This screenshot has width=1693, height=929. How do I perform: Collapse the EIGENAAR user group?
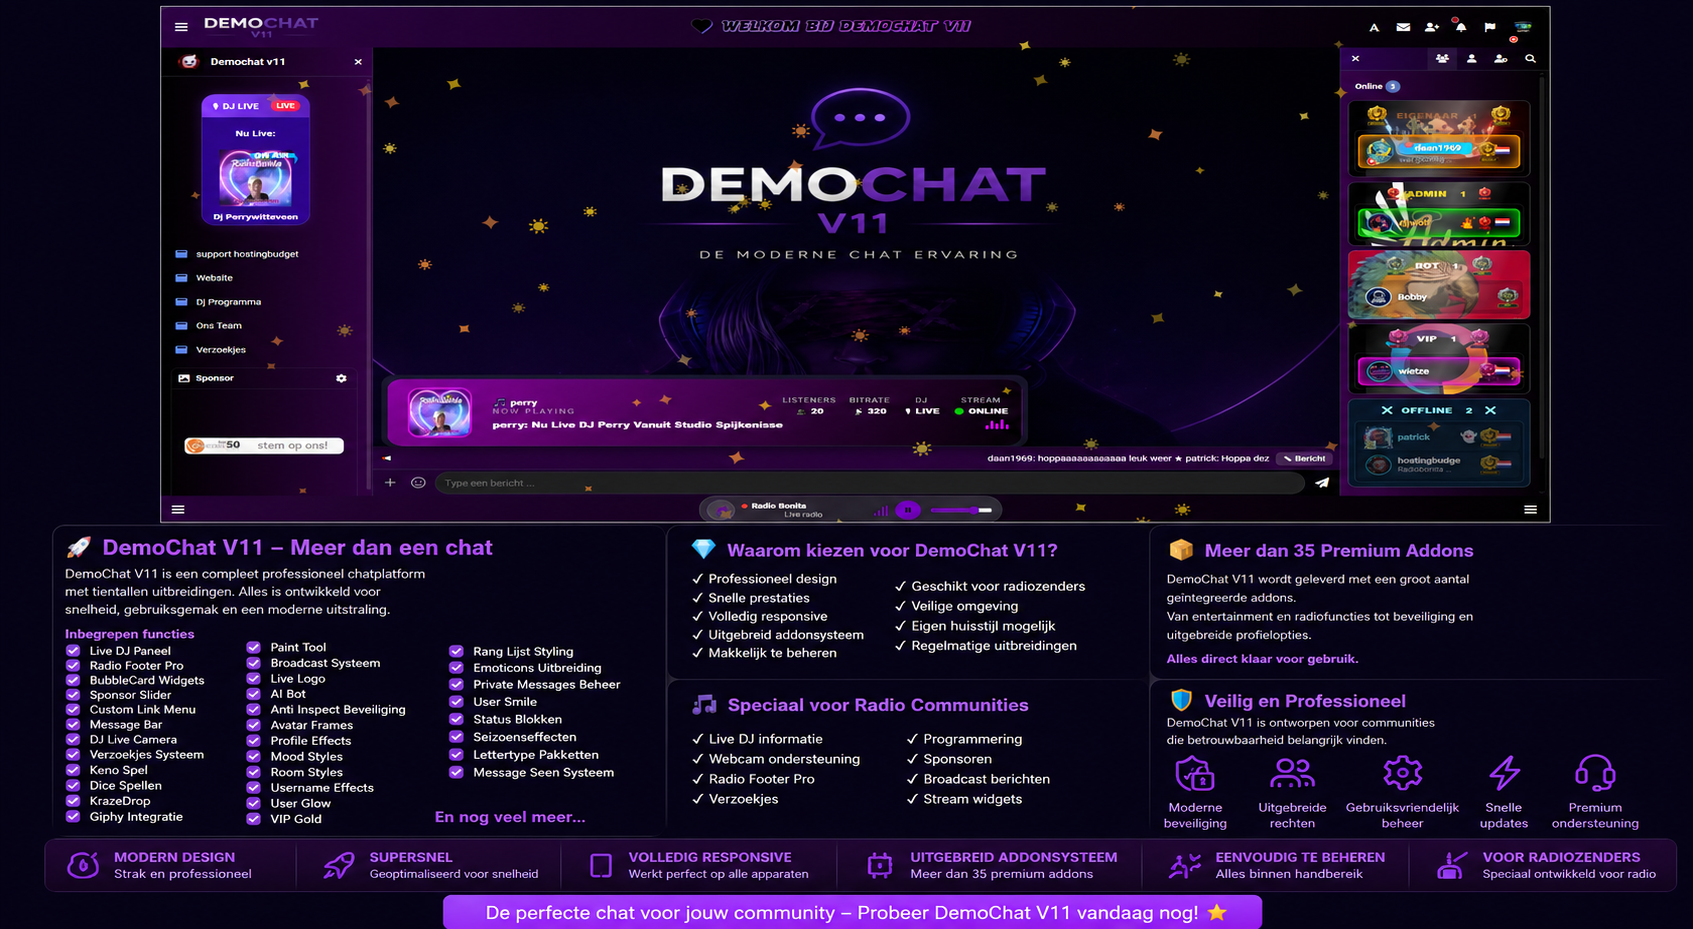[x=1438, y=116]
